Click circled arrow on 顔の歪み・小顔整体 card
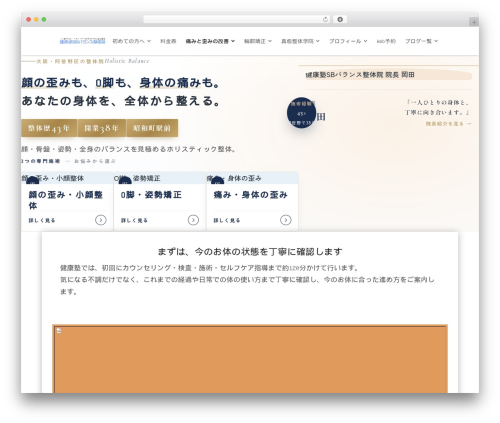This screenshot has height=423, width=500. (x=101, y=220)
